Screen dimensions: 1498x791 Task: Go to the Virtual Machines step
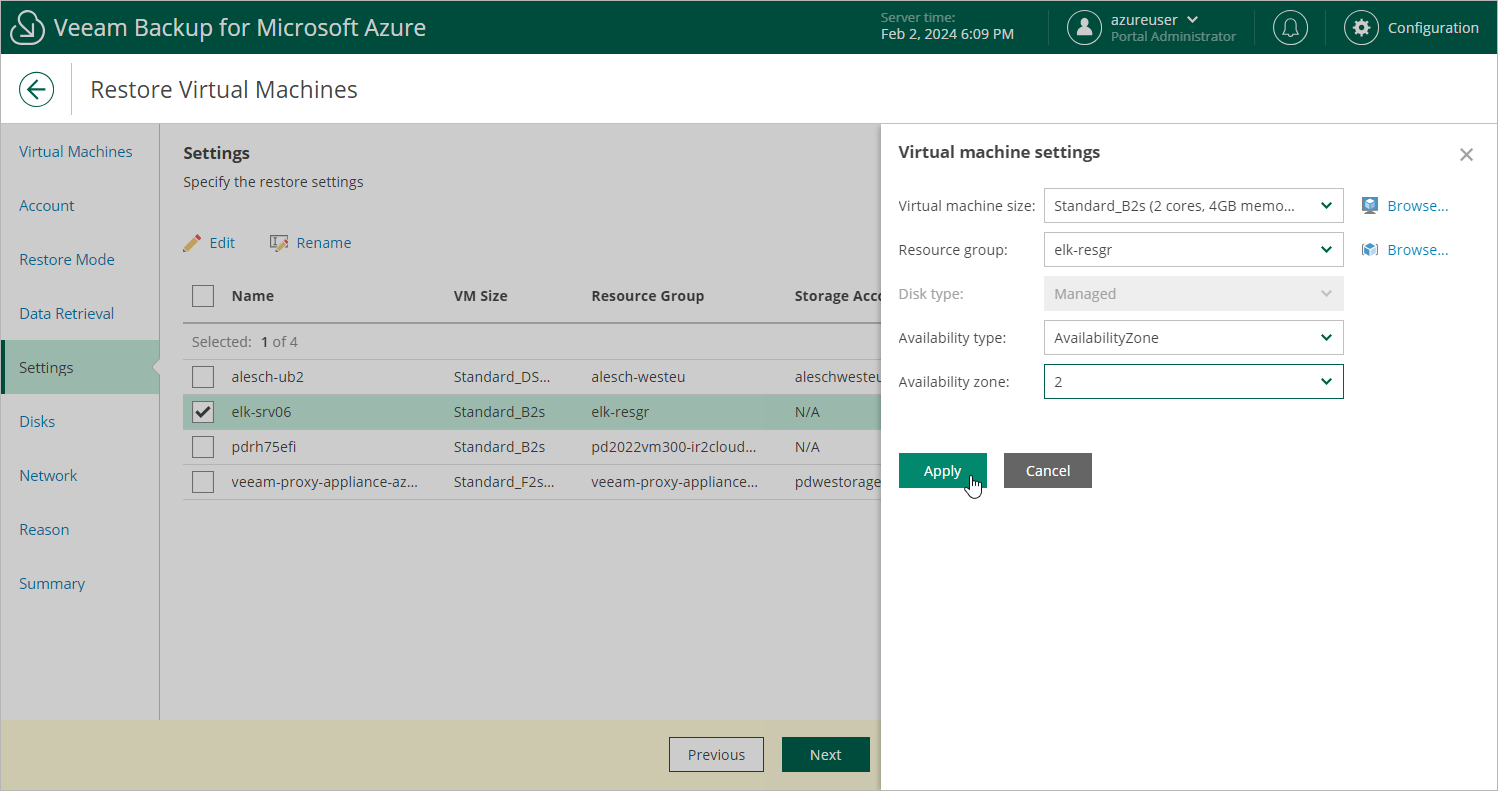[x=76, y=152]
